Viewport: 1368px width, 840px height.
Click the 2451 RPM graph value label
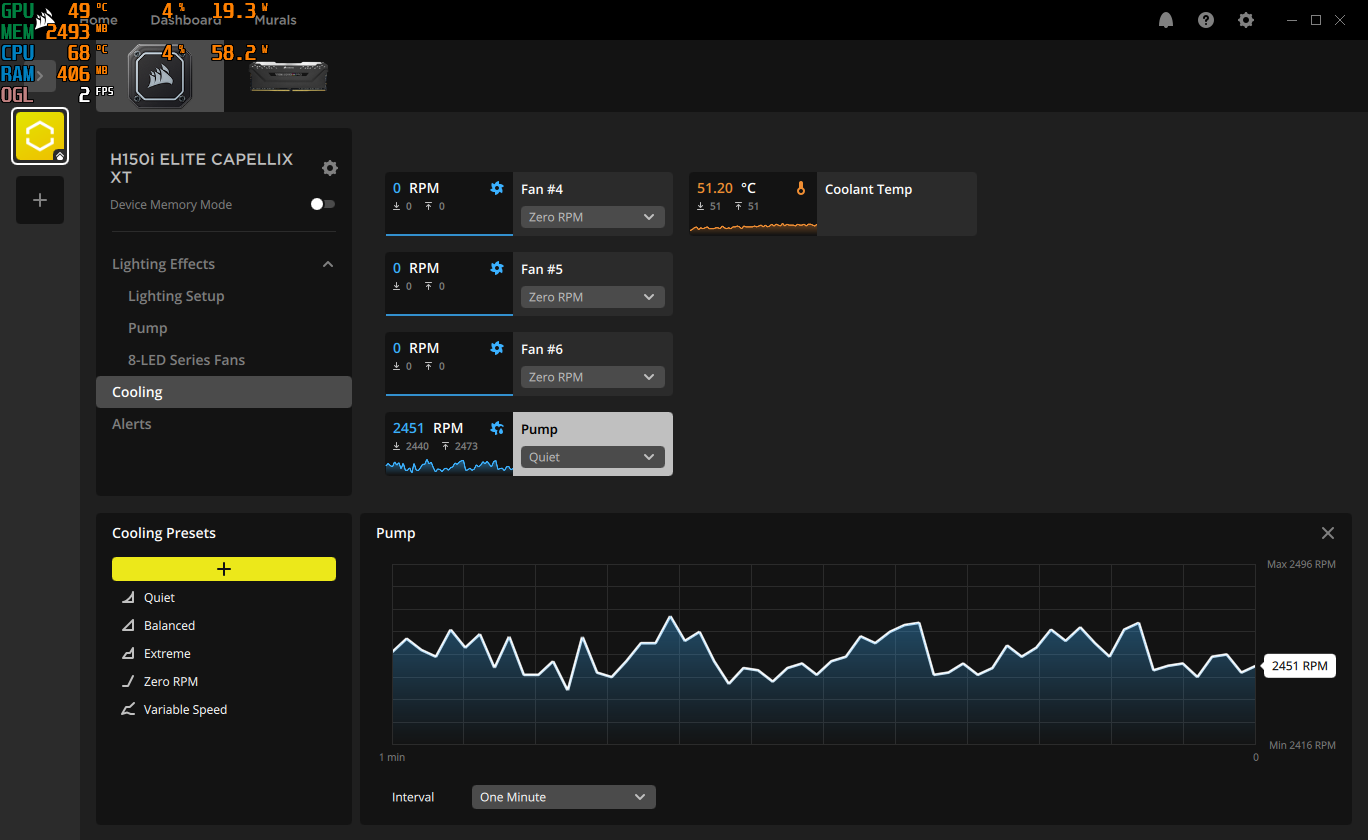point(1300,666)
